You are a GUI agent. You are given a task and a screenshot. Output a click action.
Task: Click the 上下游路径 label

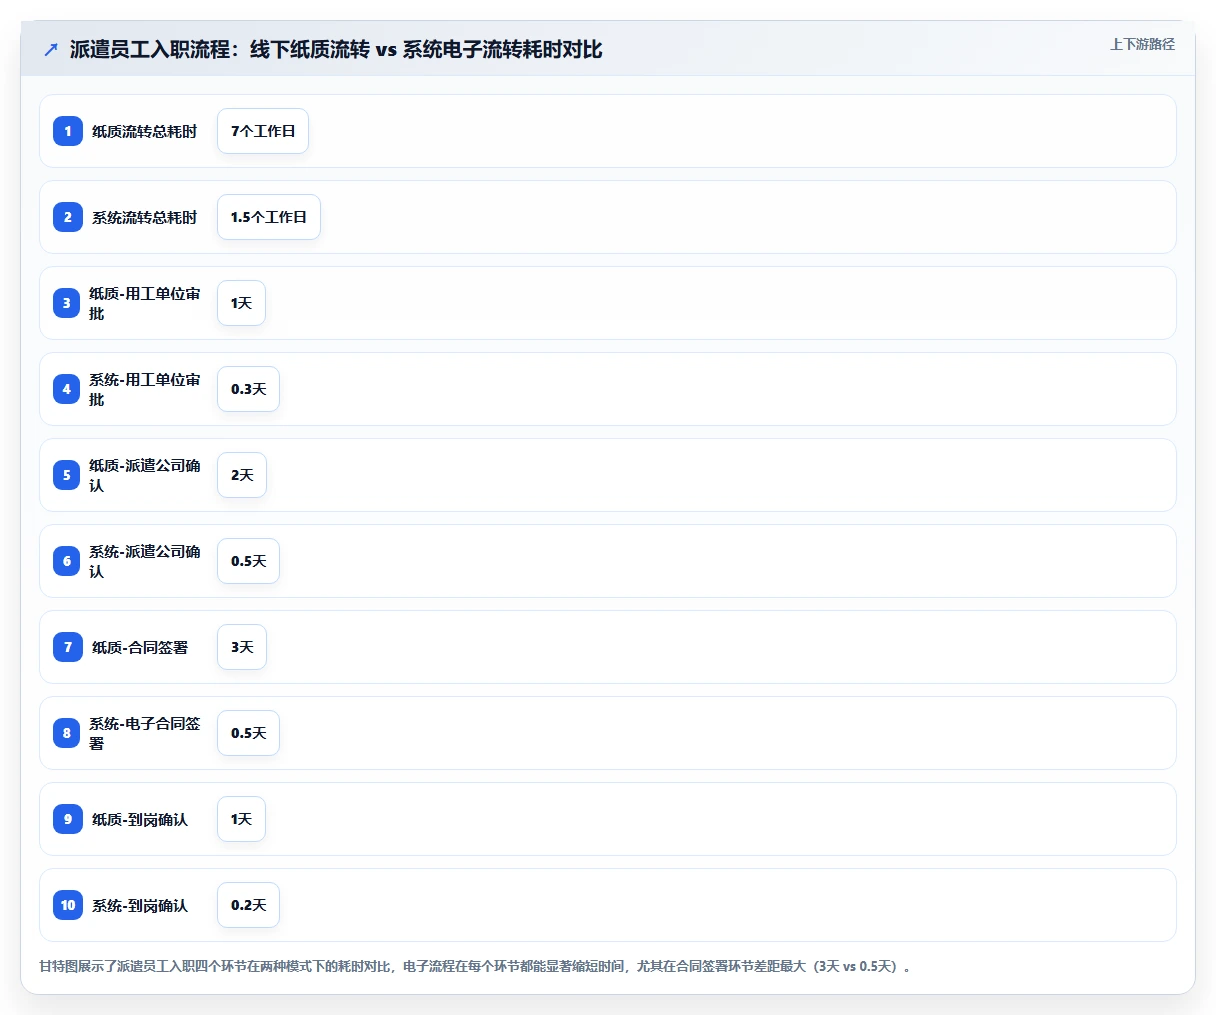(1142, 44)
